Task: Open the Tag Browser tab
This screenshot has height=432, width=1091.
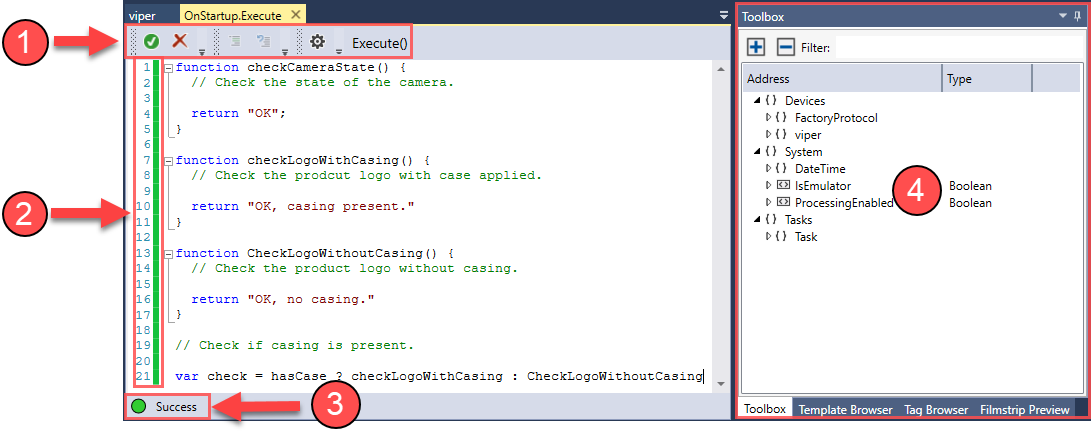Action: coord(935,410)
